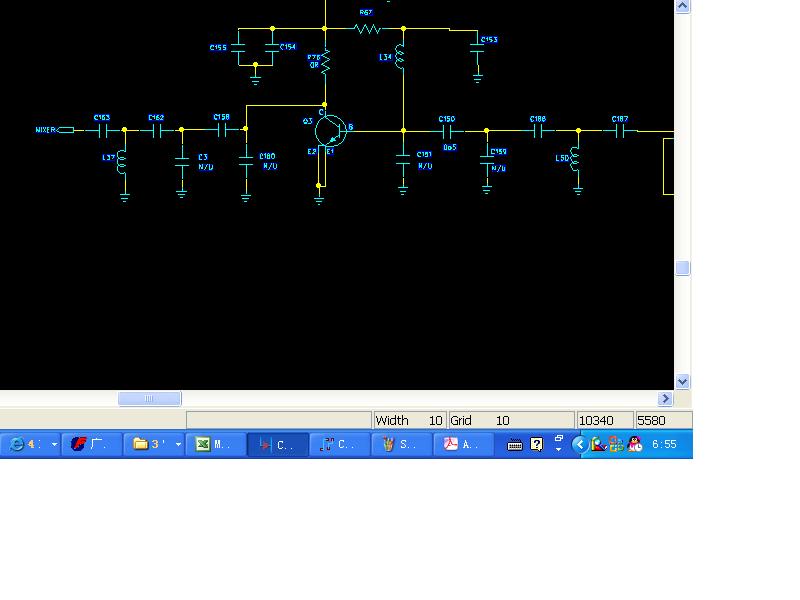Open the QQ penguin tray icon
This screenshot has width=800, height=600.
coord(635,444)
